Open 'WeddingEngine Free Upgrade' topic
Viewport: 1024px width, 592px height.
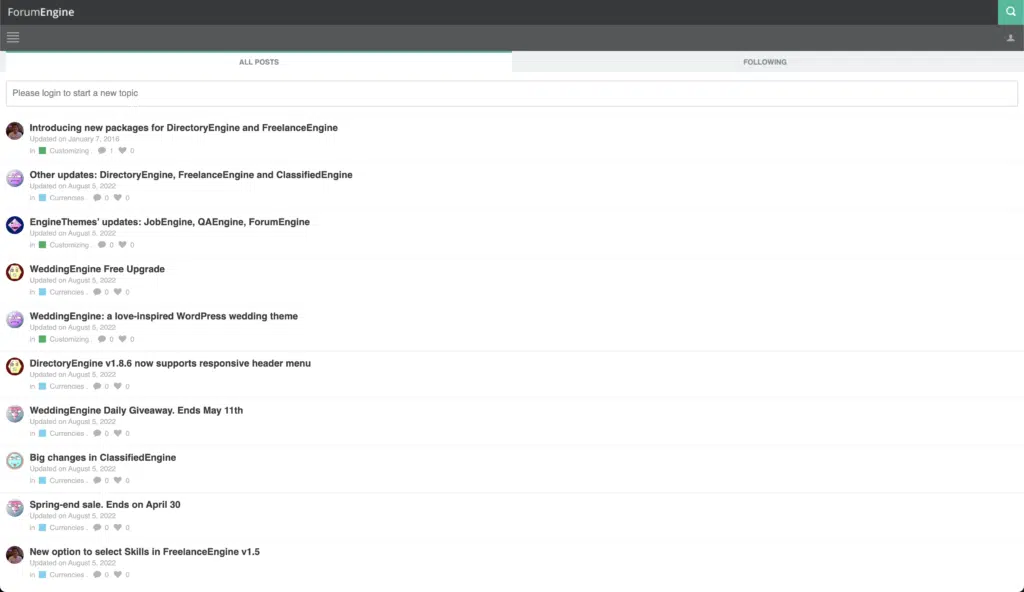point(97,269)
